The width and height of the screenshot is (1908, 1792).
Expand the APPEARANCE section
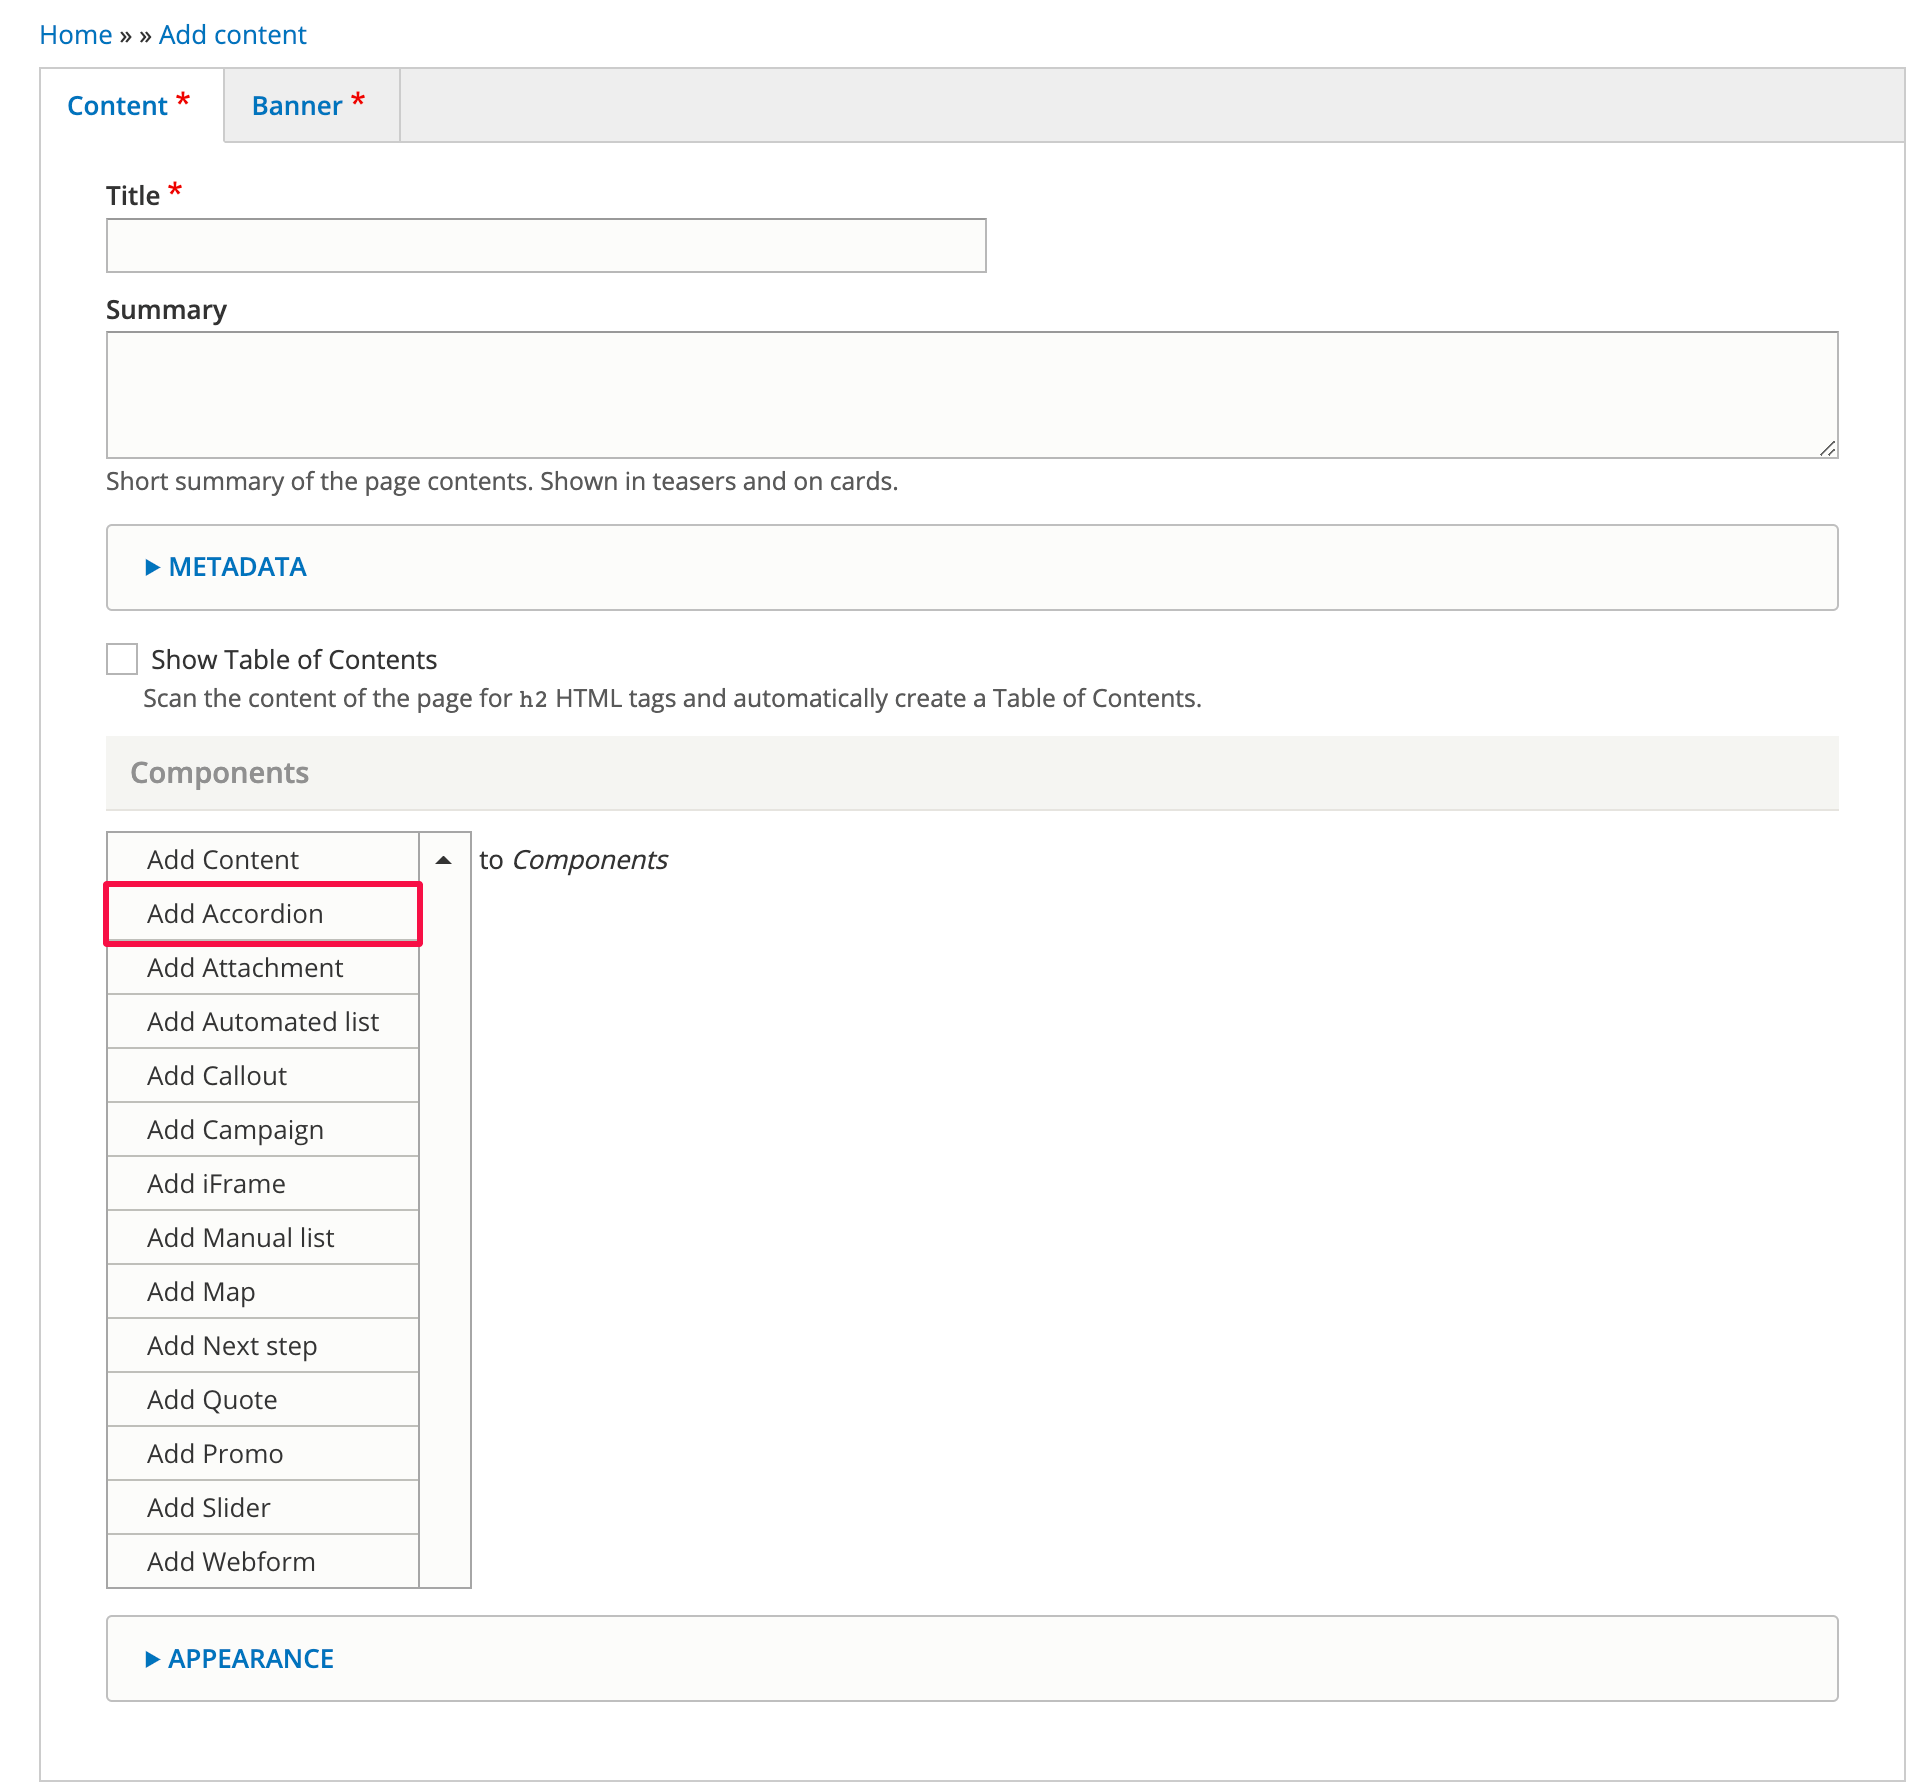pyautogui.click(x=250, y=1659)
